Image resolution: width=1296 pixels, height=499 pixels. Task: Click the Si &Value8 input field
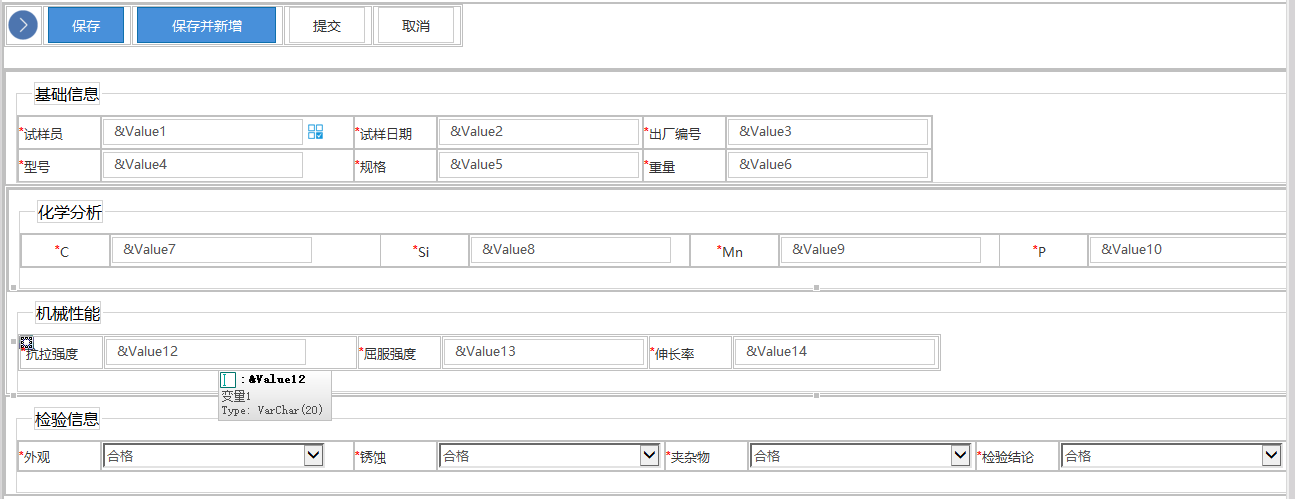point(571,250)
